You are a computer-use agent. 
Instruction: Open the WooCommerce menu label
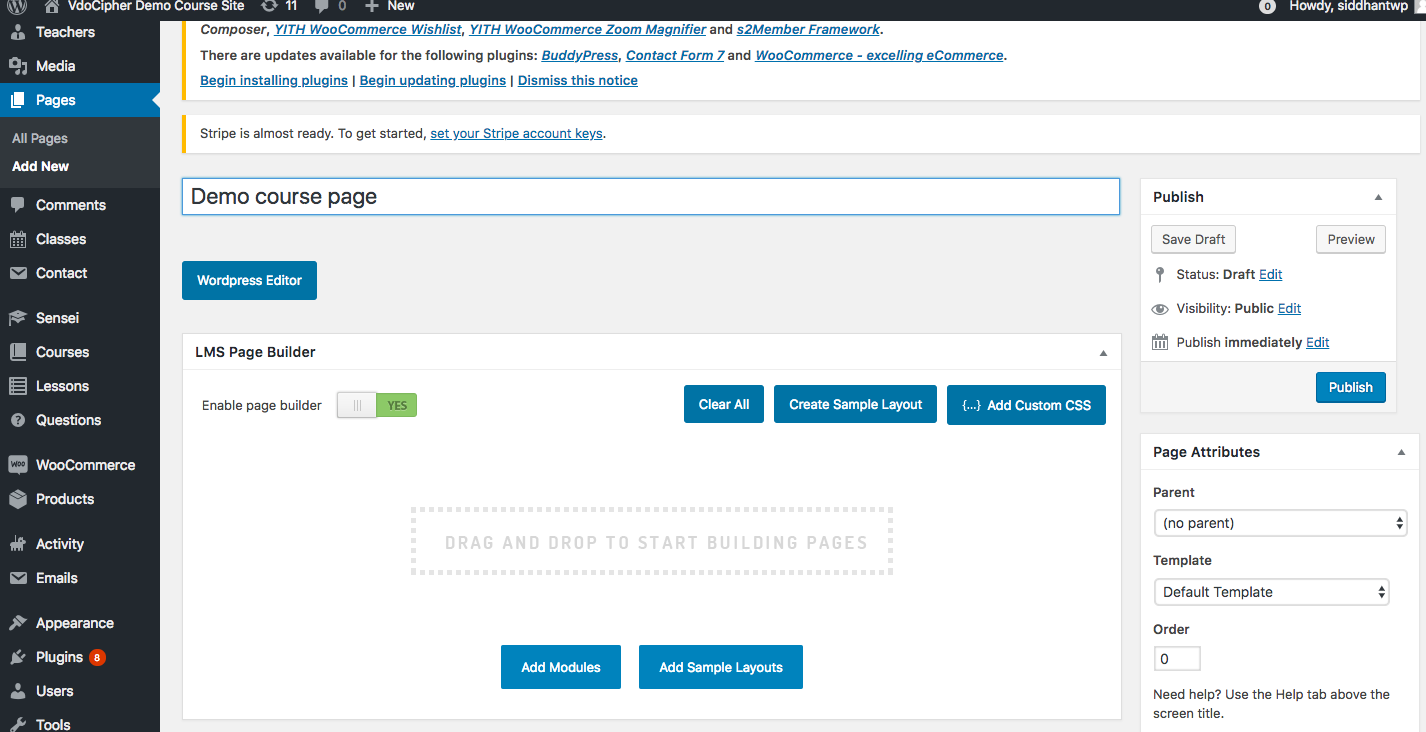[86, 465]
